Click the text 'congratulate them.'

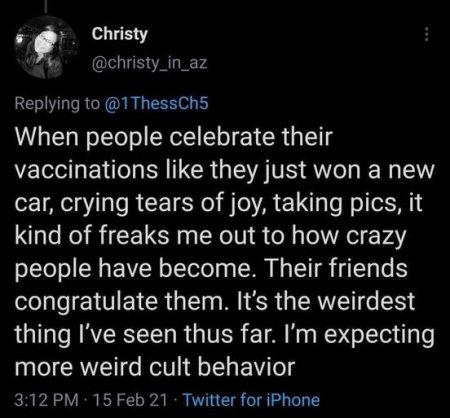pyautogui.click(x=120, y=301)
